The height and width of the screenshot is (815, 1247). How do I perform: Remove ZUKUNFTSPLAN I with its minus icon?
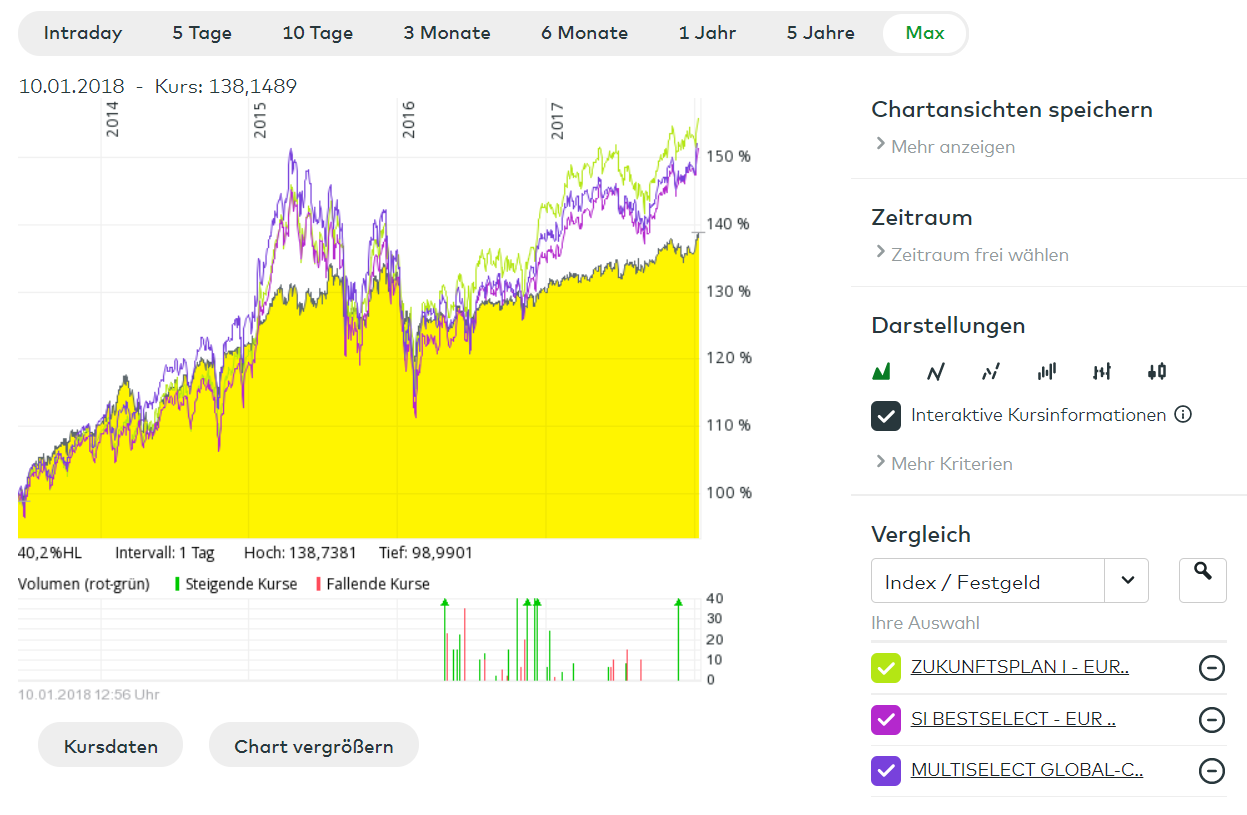point(1211,668)
